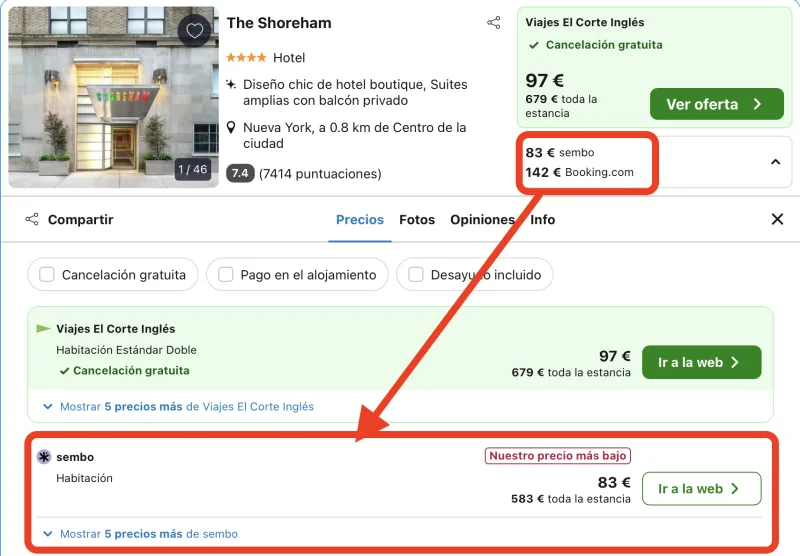Open the Precios tab
800x556 pixels.
tap(360, 219)
